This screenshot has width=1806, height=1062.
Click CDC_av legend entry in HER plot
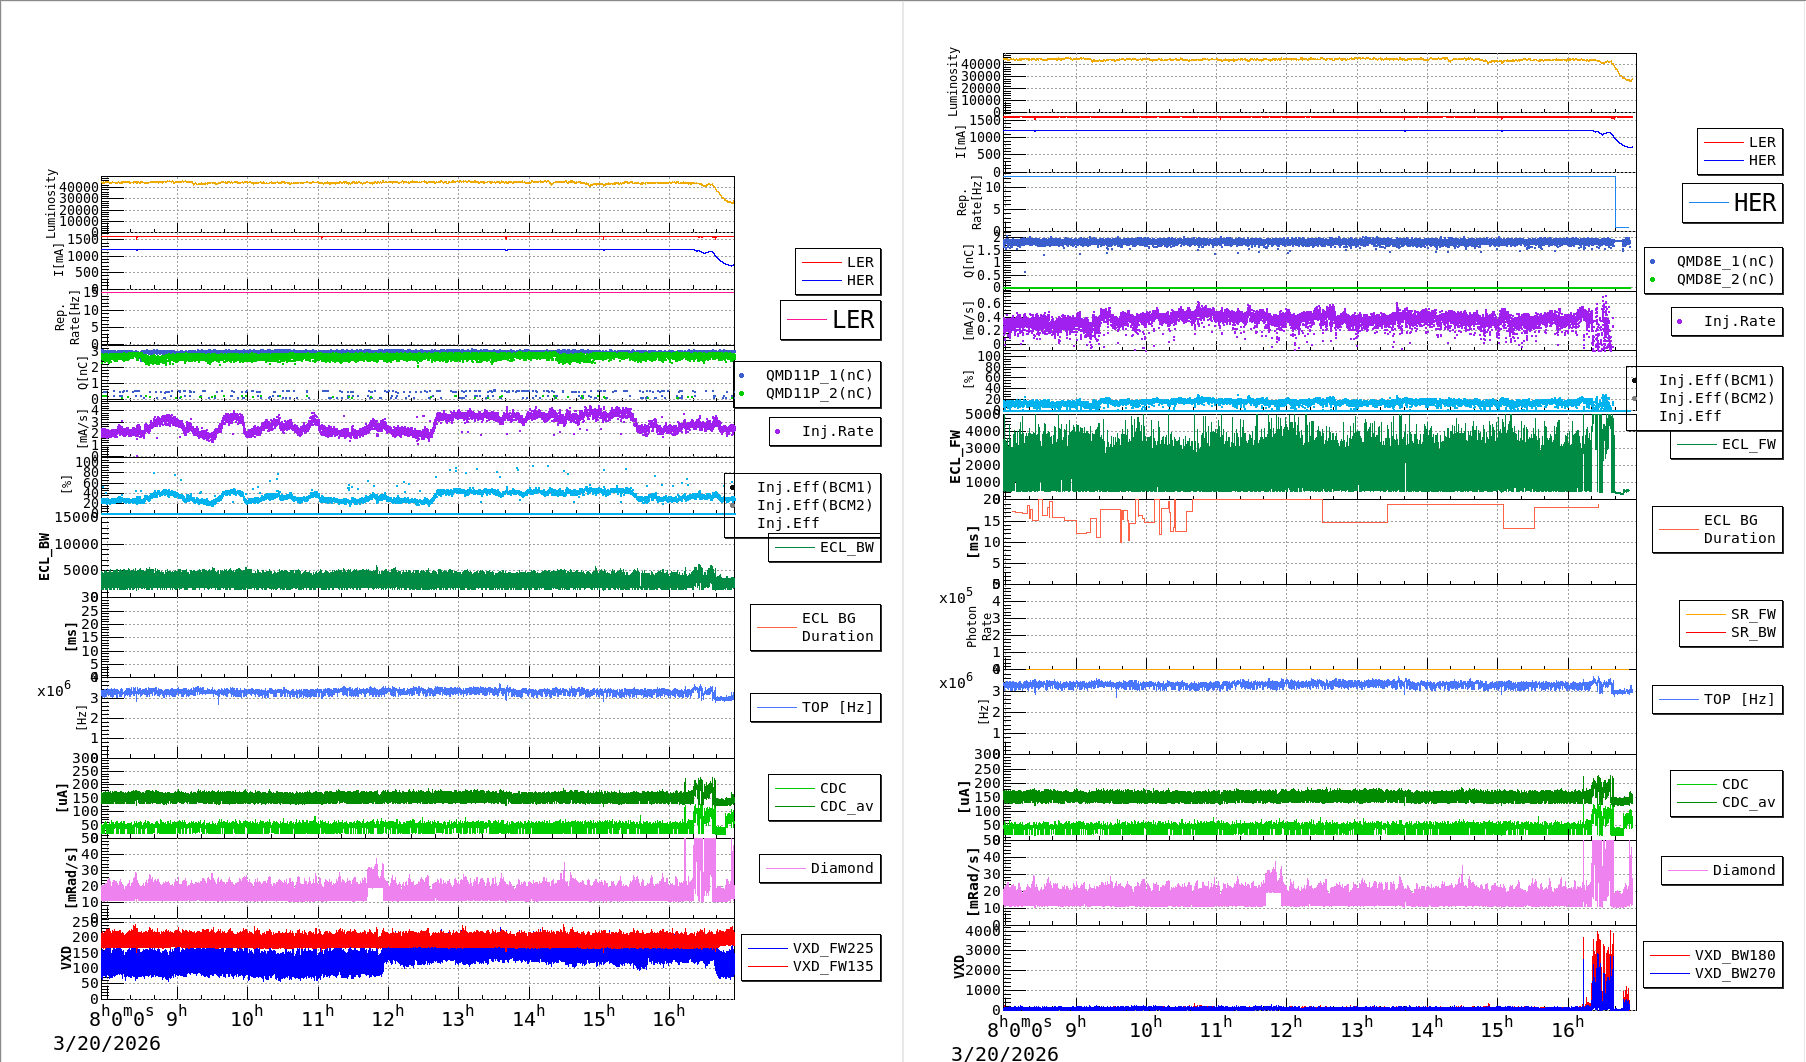tap(1748, 802)
